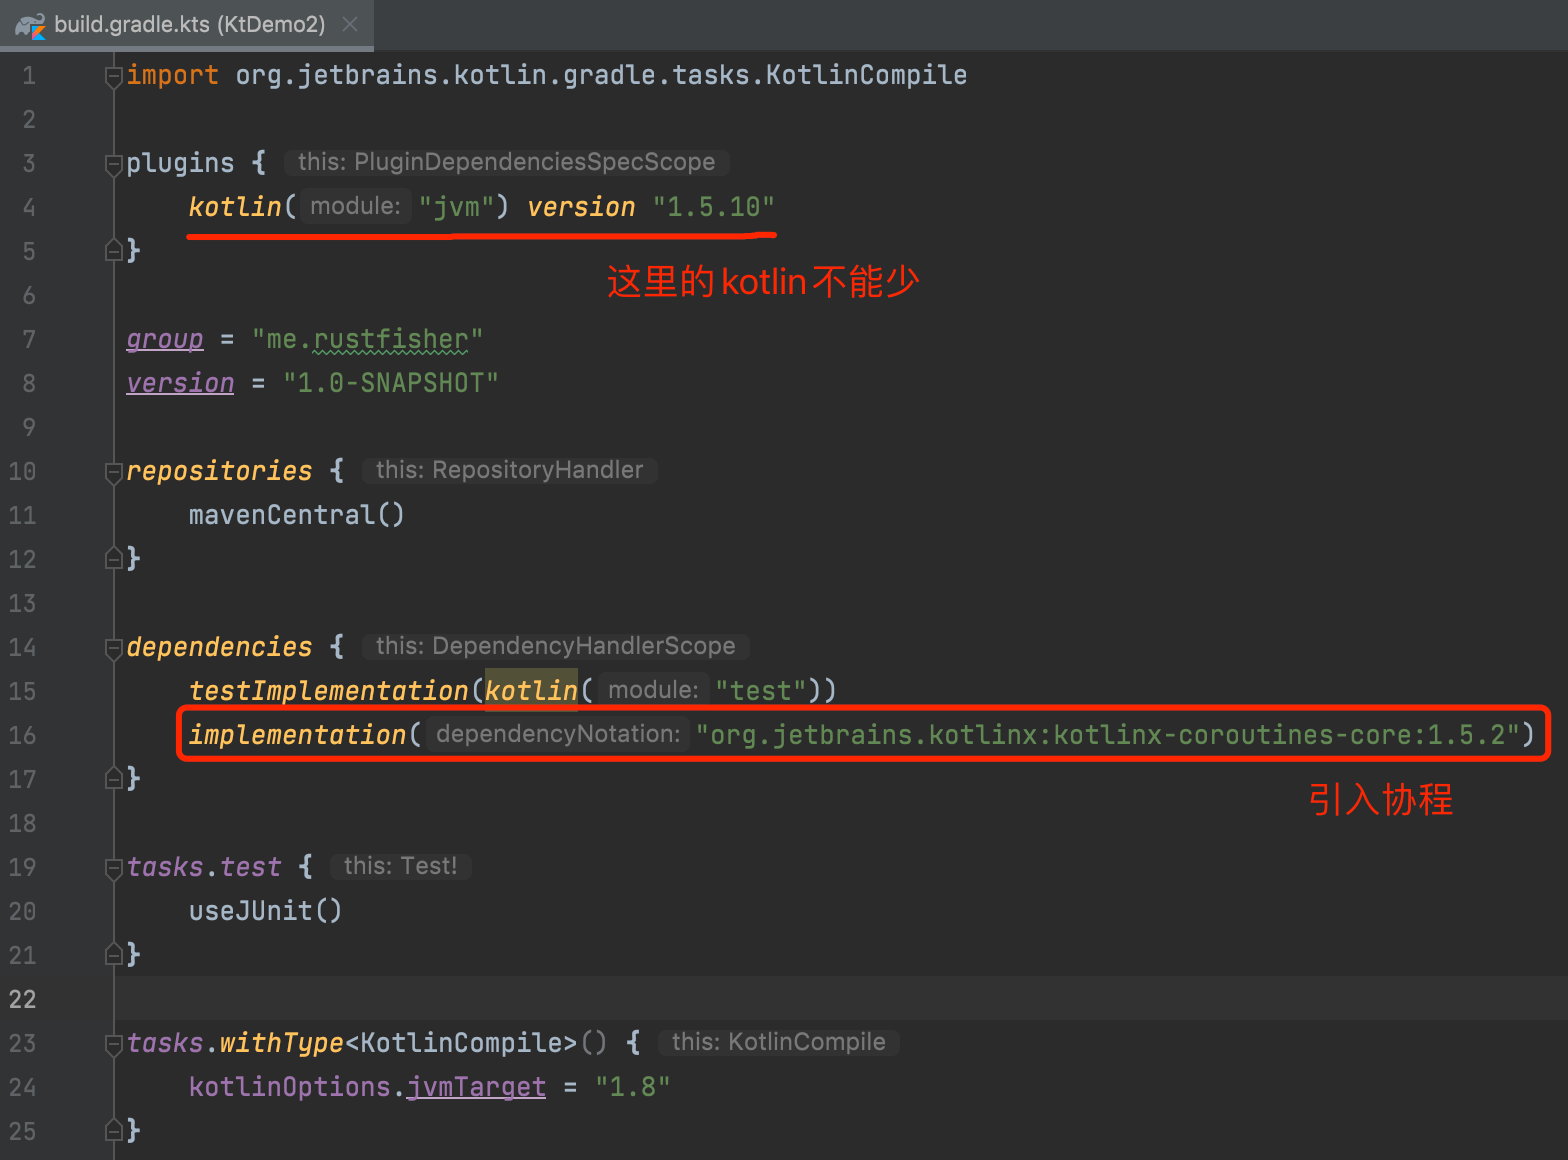
Task: Fold the repositories block
Action: click(x=114, y=472)
